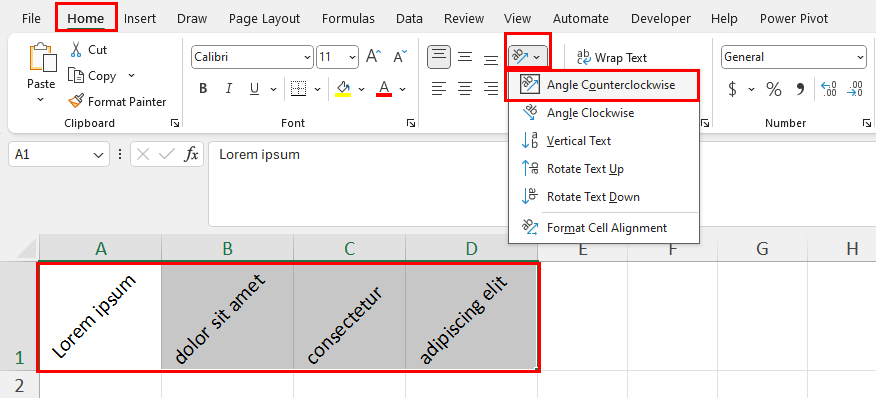Decrease font size with smaller A
This screenshot has height=398, width=876.
(399, 56)
